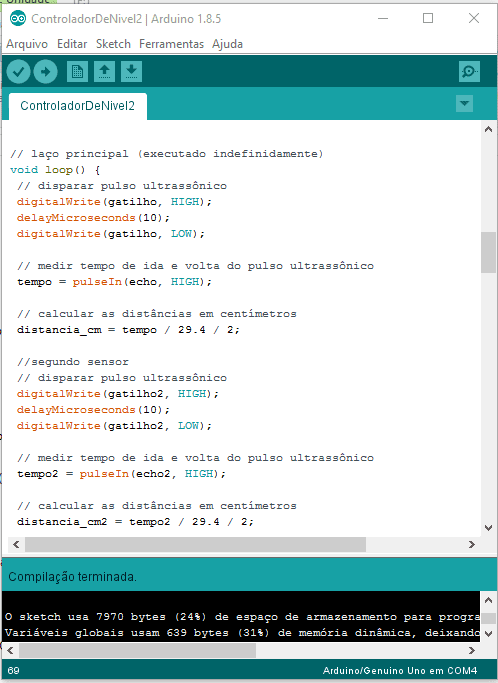Click console horizontal scrollbar right arrow

tap(471, 650)
